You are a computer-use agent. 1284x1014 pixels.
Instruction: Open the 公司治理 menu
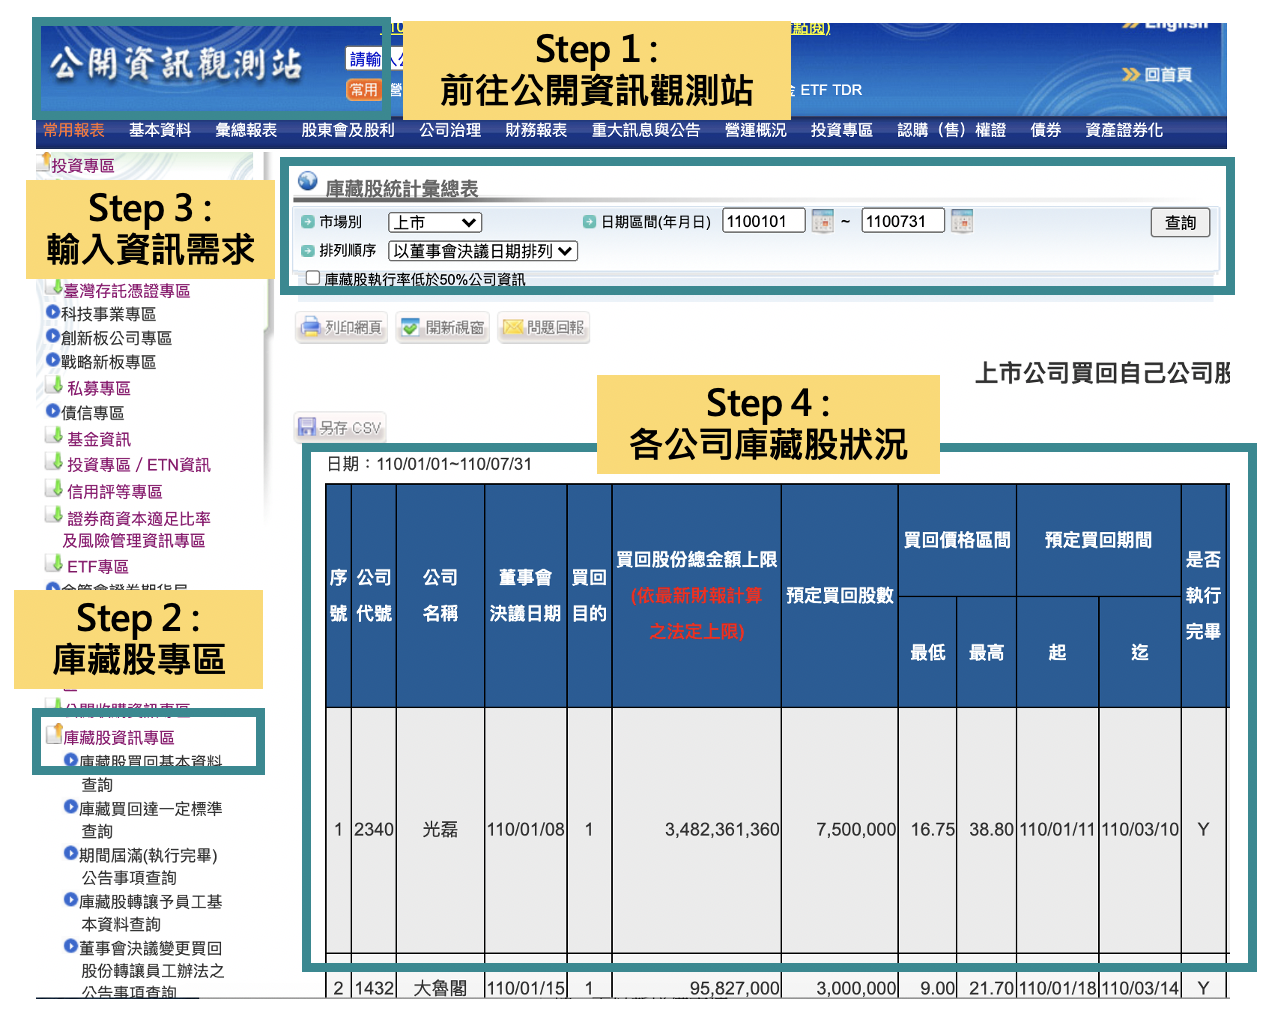tap(450, 130)
